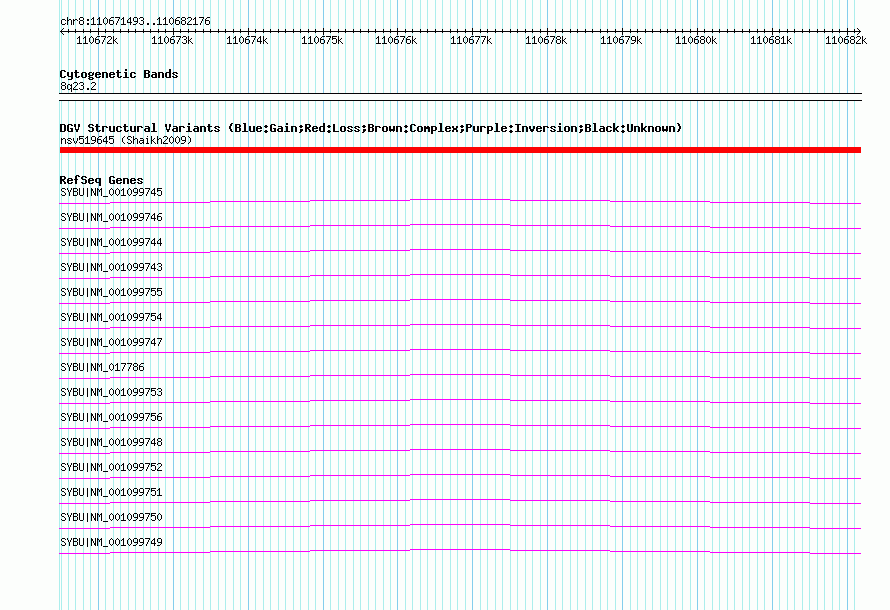The image size is (890, 610).
Task: Click the magenta intron line under NM_017786
Action: coord(460,375)
